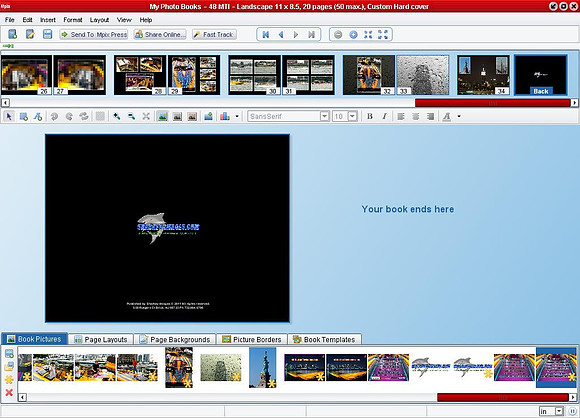The image size is (580, 418).
Task: Click the Fast Track button
Action: tap(214, 34)
